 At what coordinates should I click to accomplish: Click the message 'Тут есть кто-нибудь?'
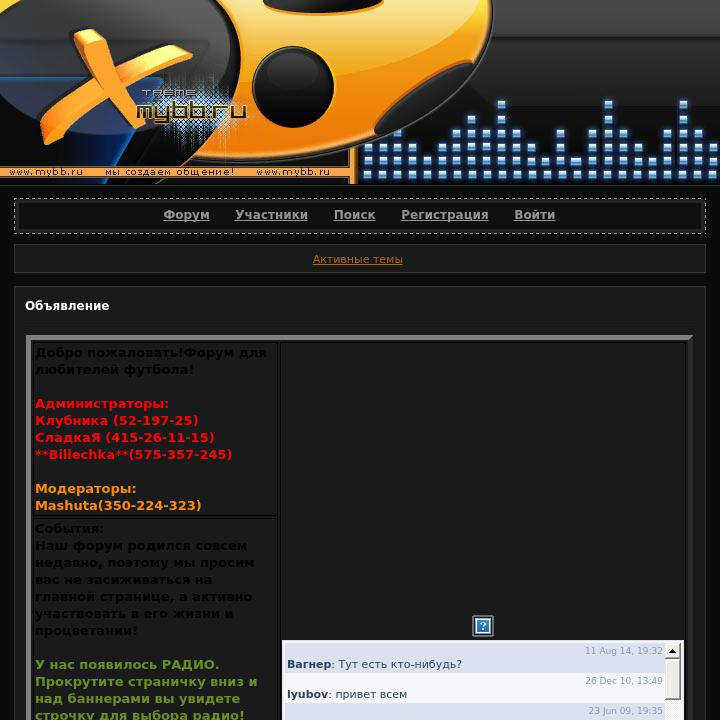point(400,664)
